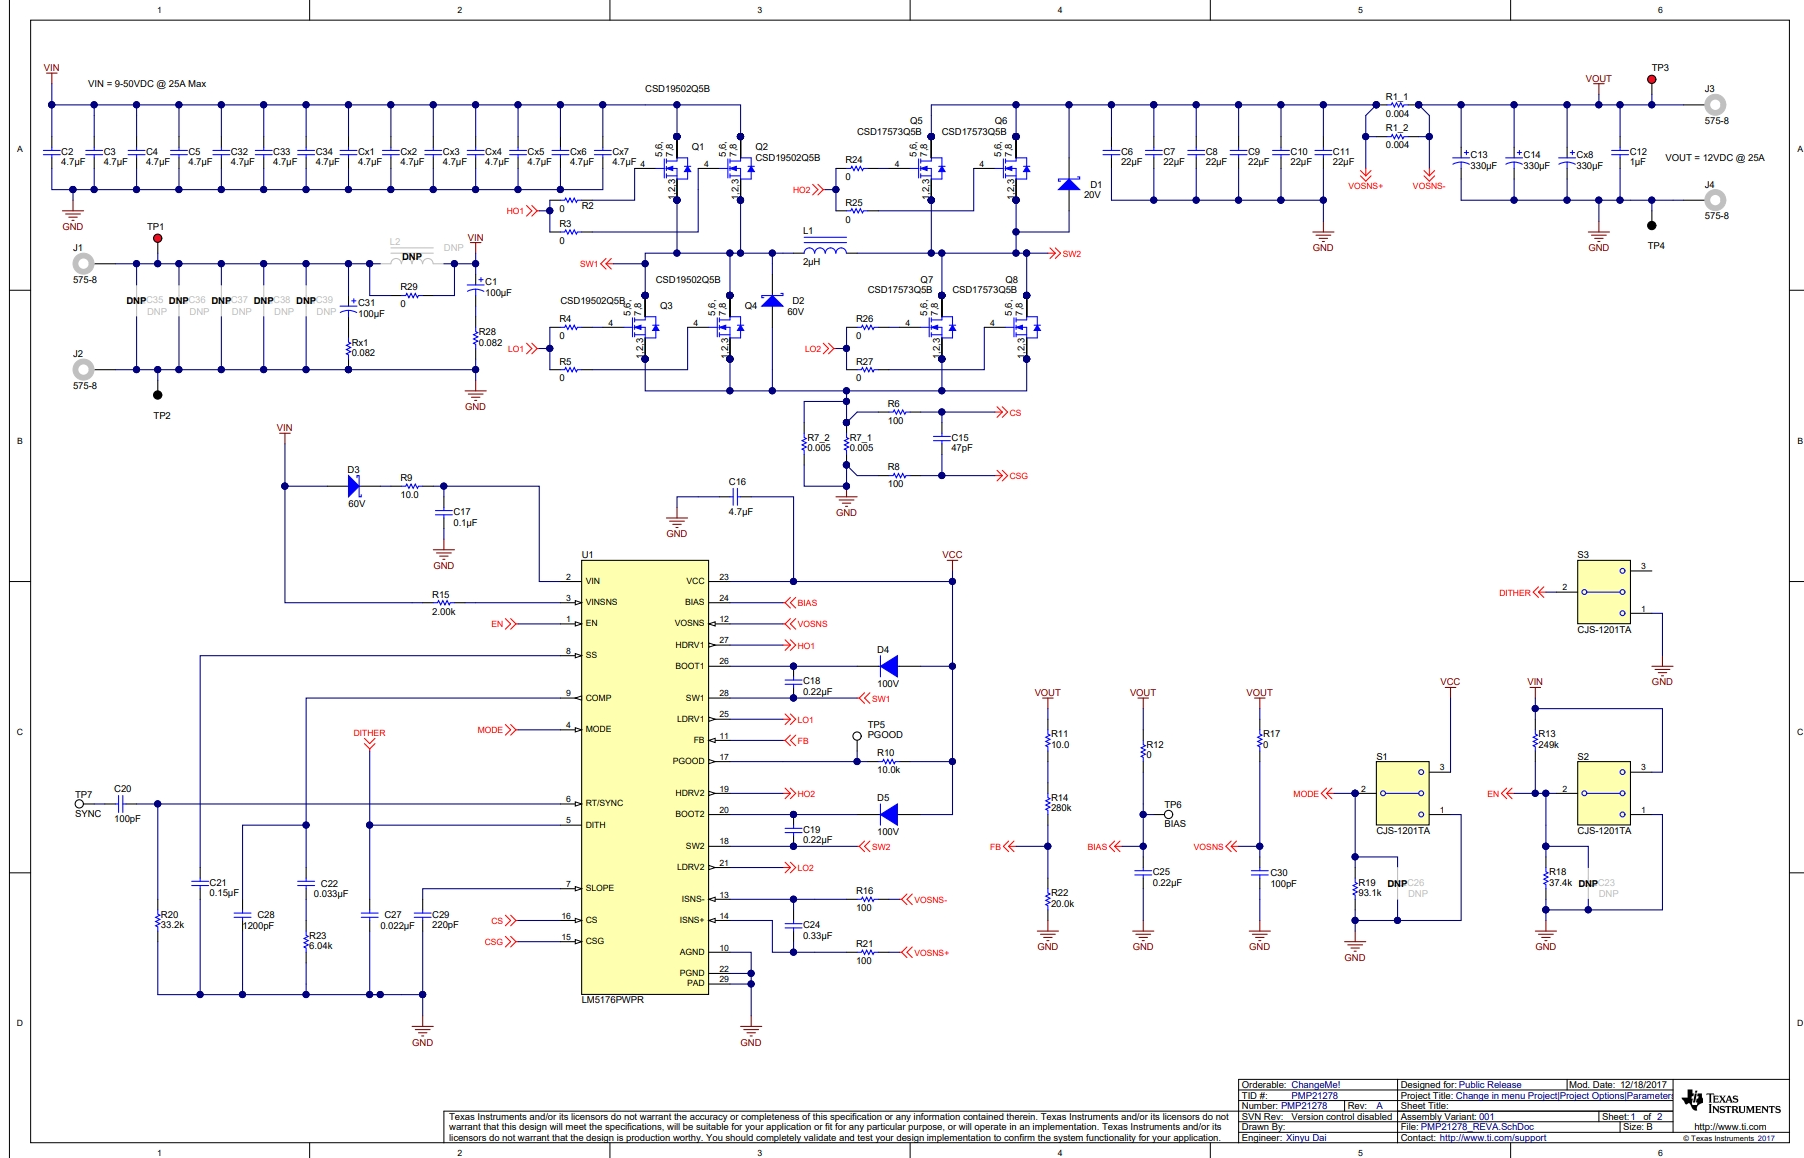Click the ChangeMe! orderable field
1804x1158 pixels.
click(x=1315, y=1085)
